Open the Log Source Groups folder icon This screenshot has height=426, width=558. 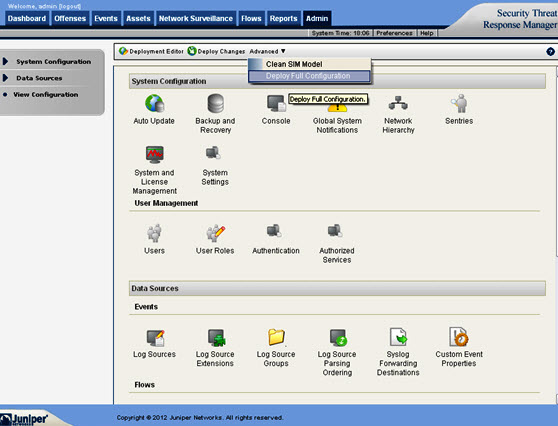pos(277,337)
